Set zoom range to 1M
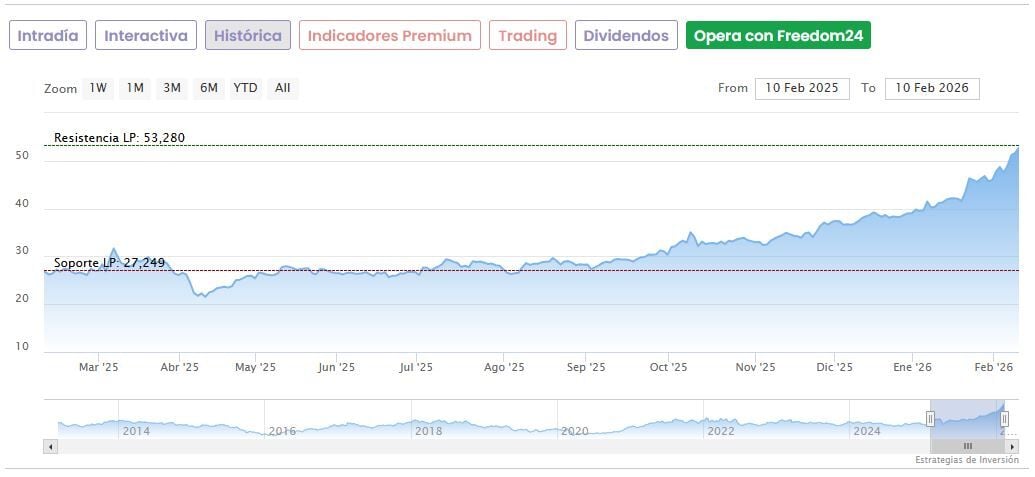This screenshot has width=1035, height=477. pos(135,88)
